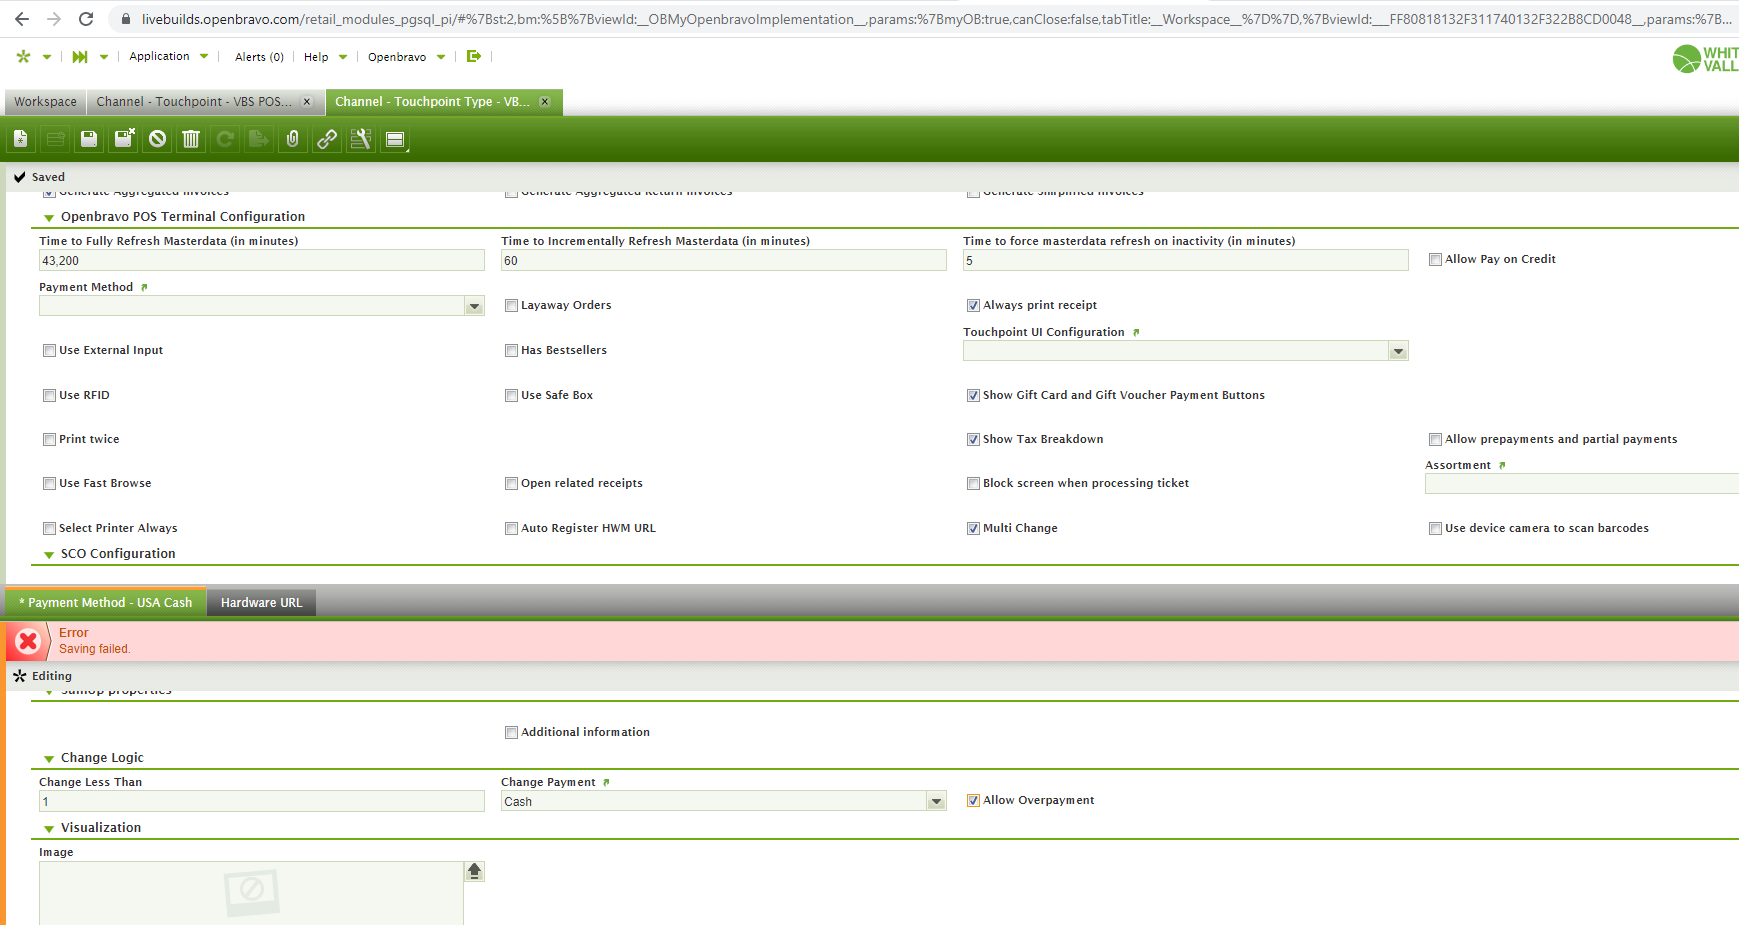The width and height of the screenshot is (1739, 925).
Task: Click the Change Less Than input field
Action: pyautogui.click(x=262, y=801)
